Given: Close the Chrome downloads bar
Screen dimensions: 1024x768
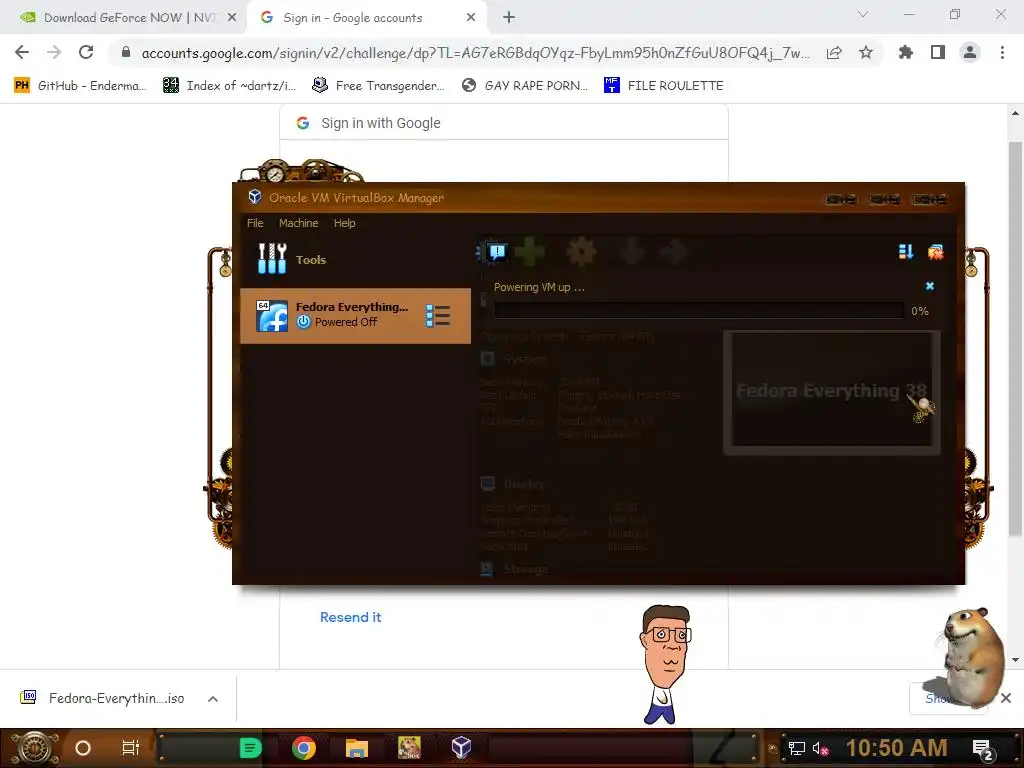Looking at the screenshot, I should [1006, 698].
